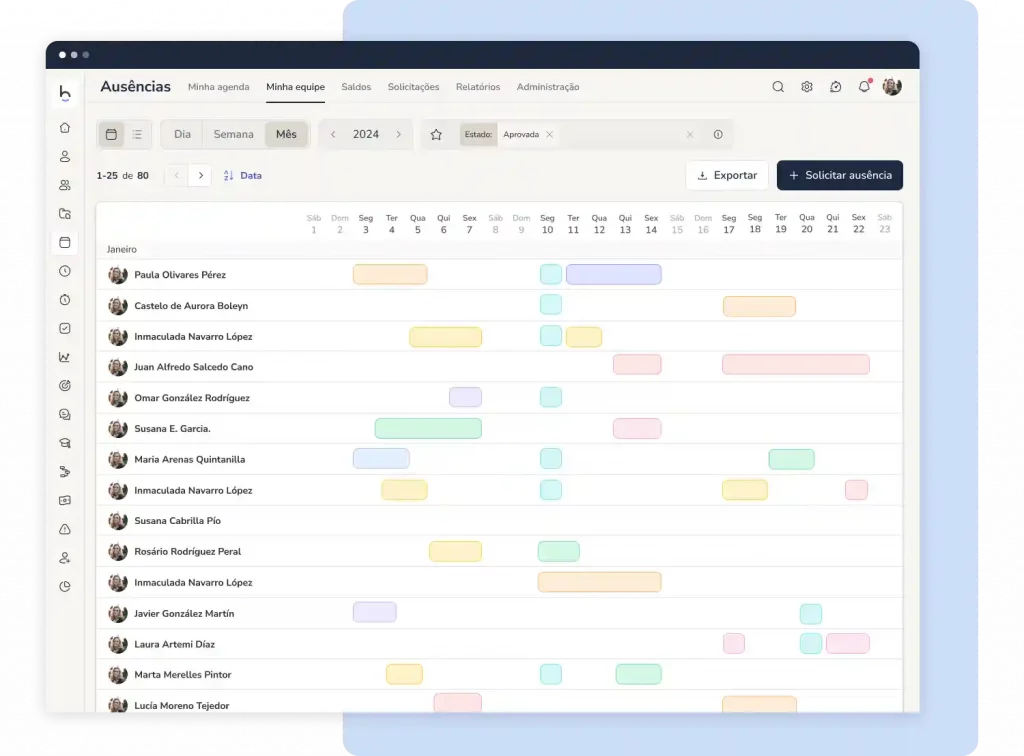Open the user profile avatar in header

click(x=892, y=87)
